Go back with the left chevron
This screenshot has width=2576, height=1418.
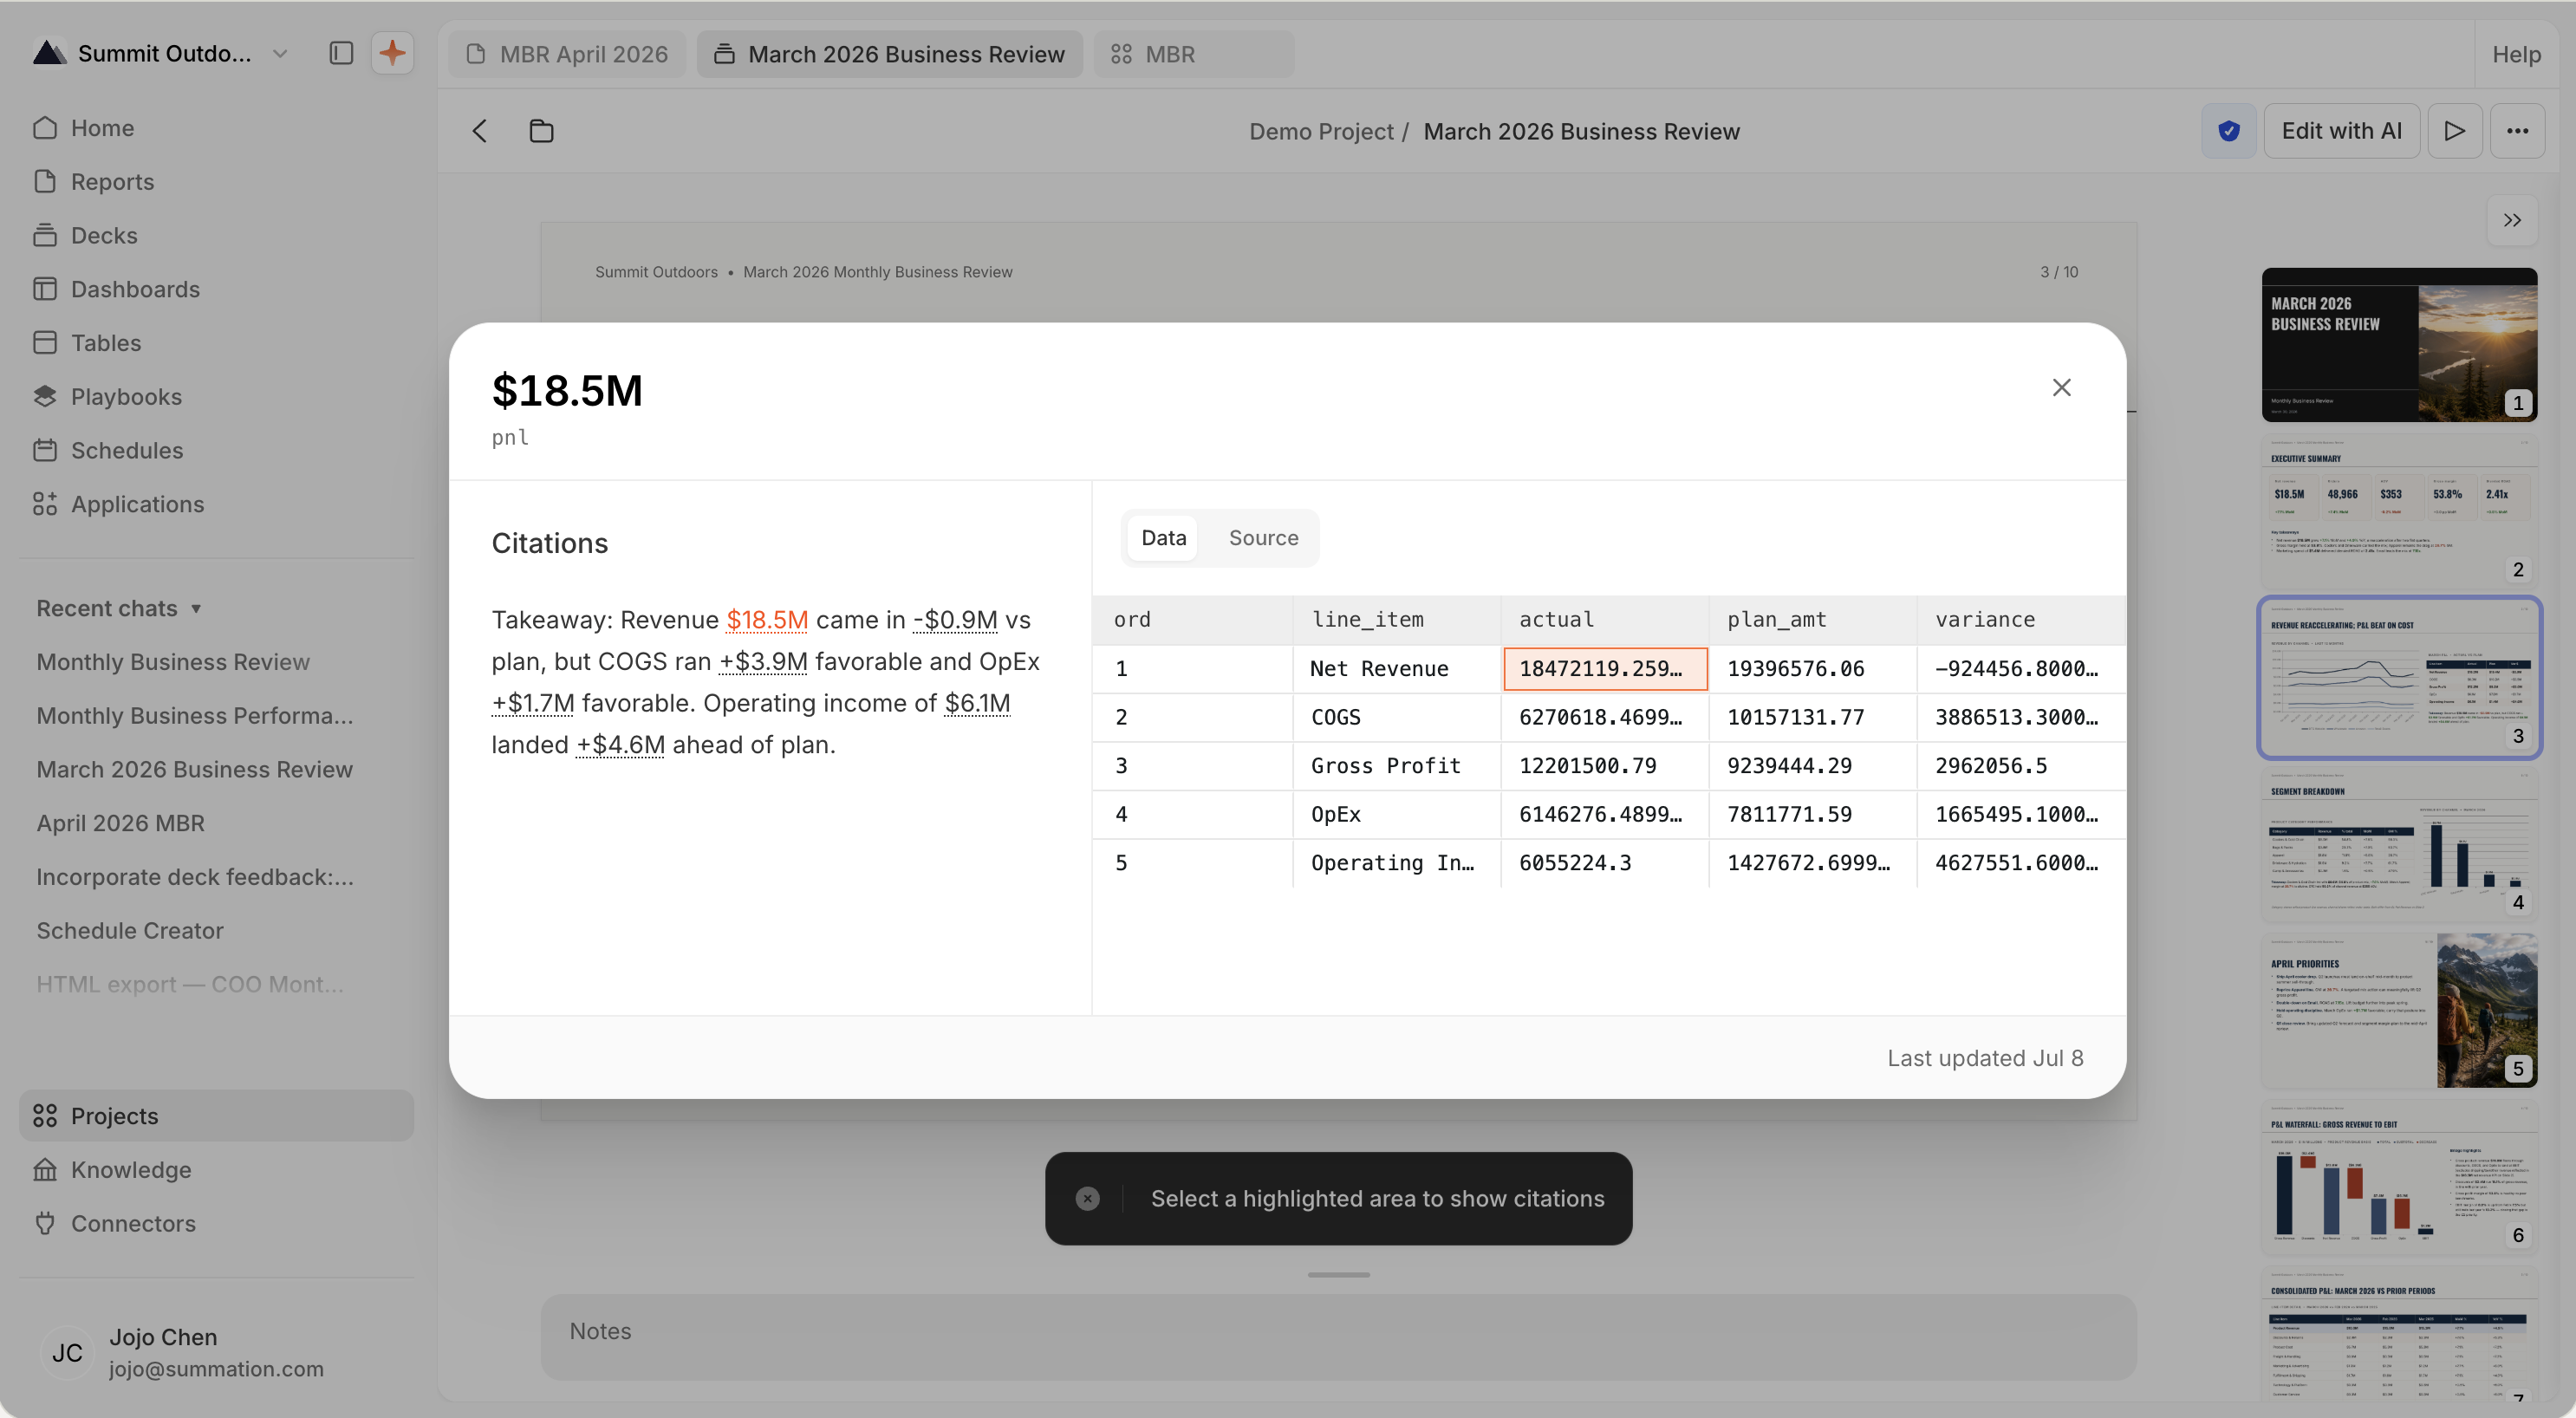coord(480,131)
